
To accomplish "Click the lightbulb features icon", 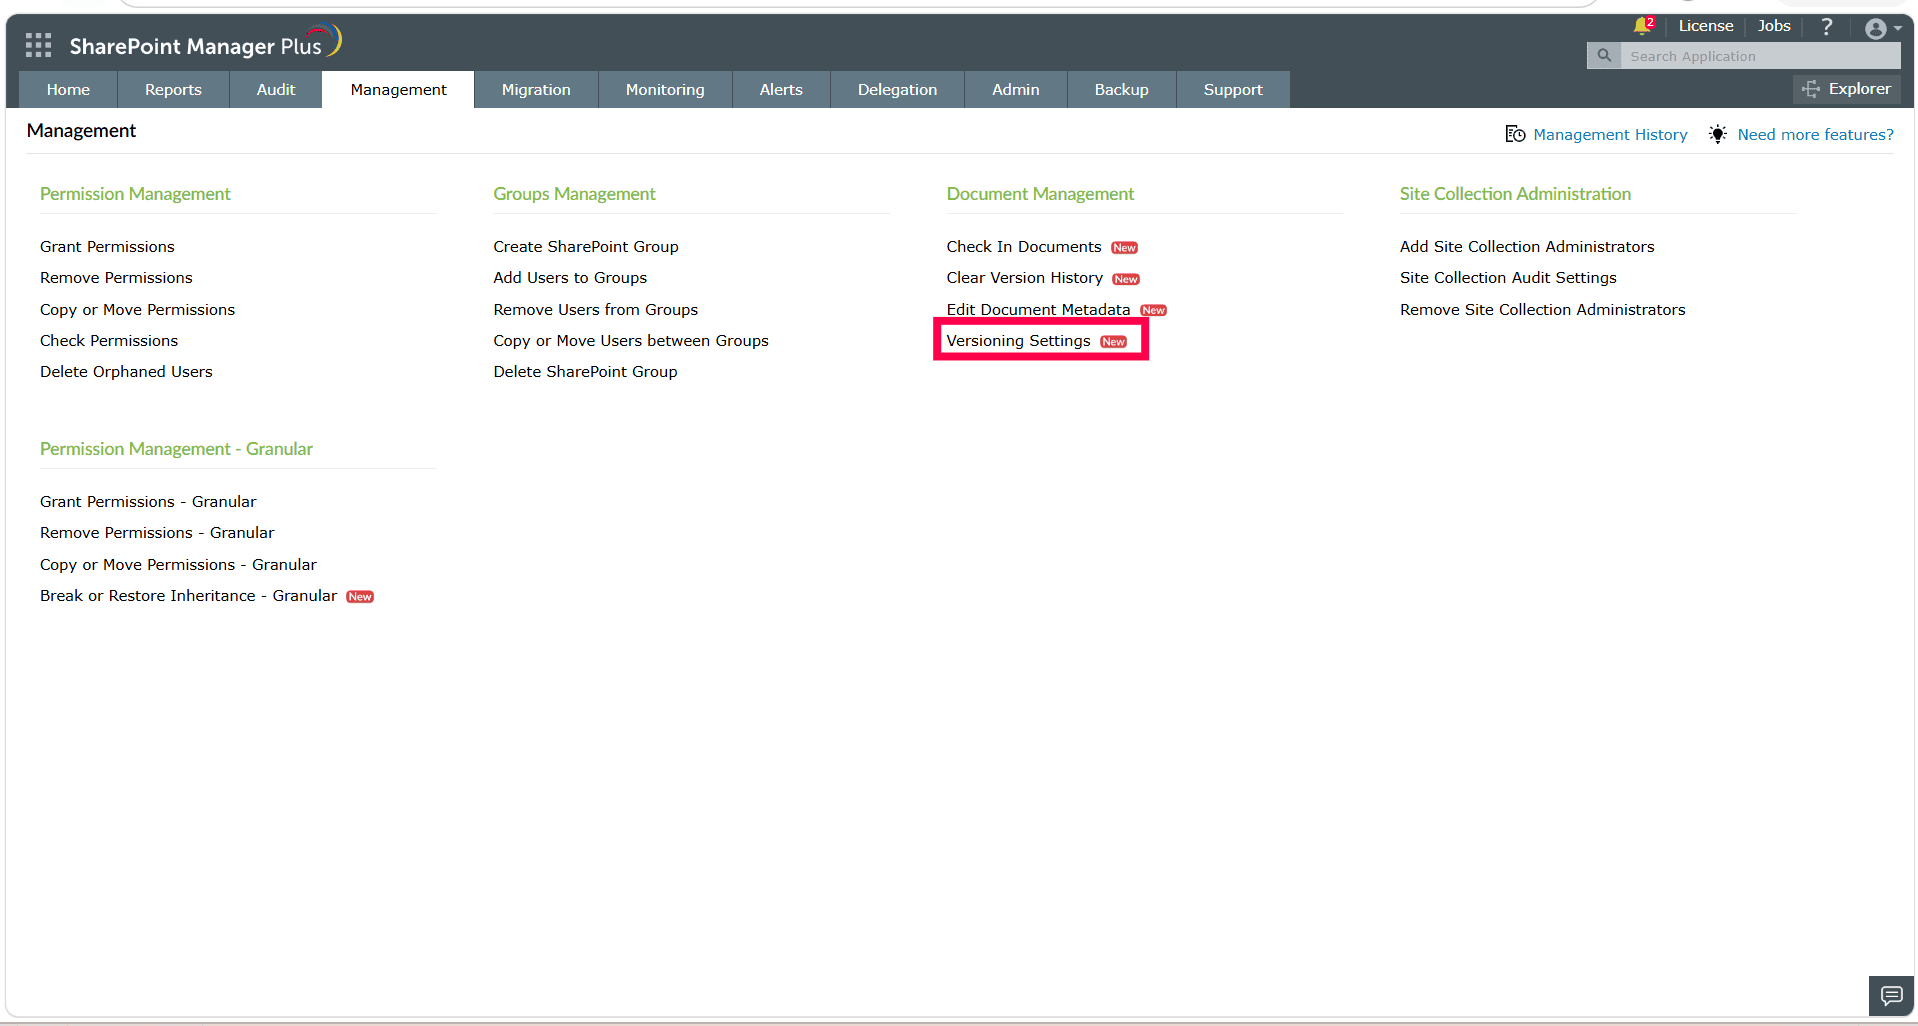I will point(1718,134).
